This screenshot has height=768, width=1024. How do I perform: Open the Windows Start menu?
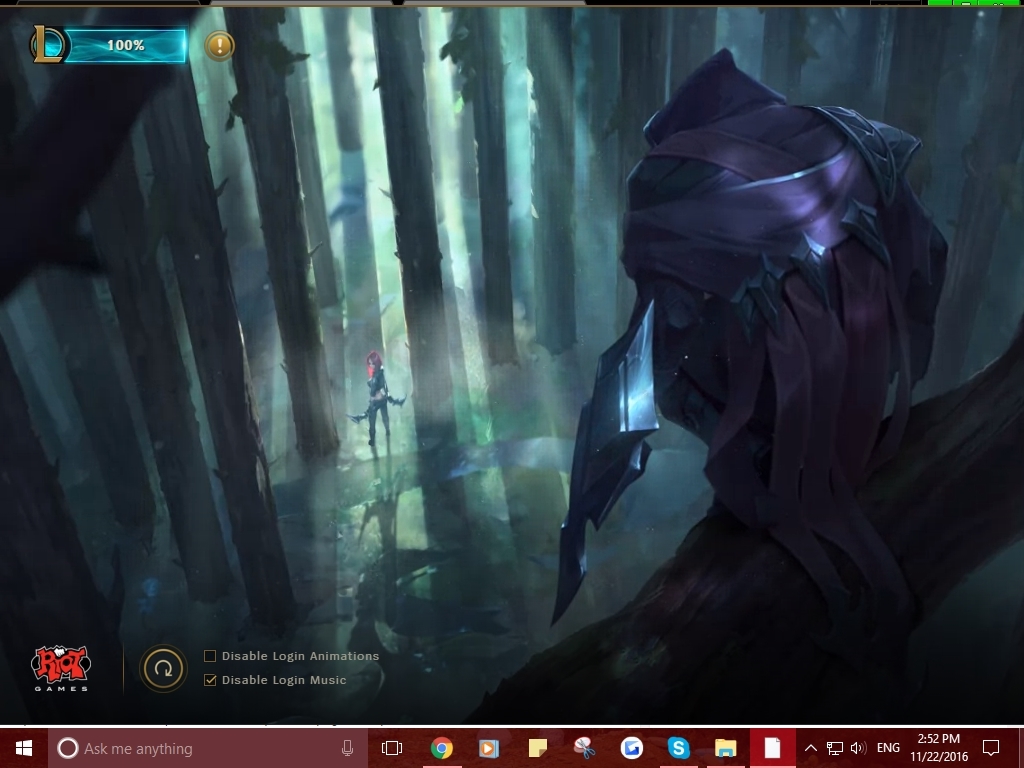coord(24,748)
